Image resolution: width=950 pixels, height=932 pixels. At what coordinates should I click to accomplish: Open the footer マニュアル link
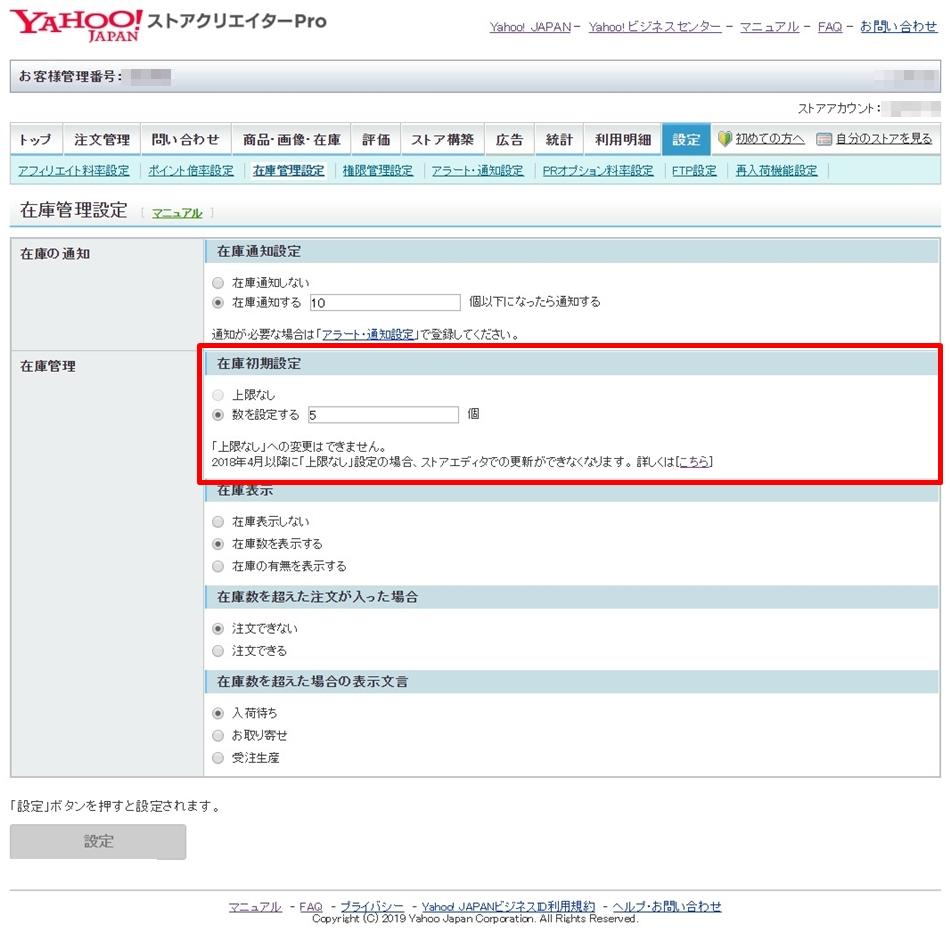(x=255, y=907)
